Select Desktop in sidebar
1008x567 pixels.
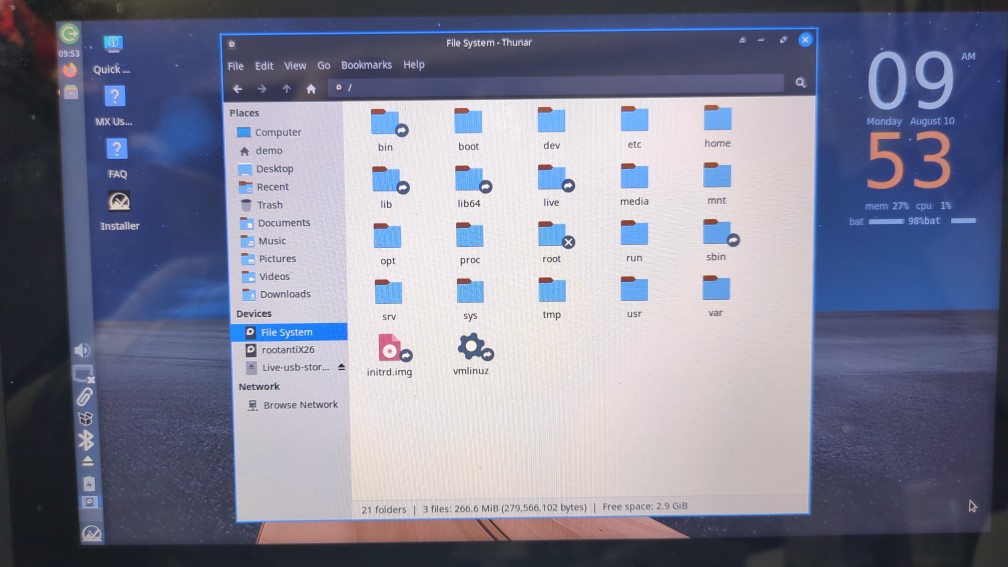point(266,168)
